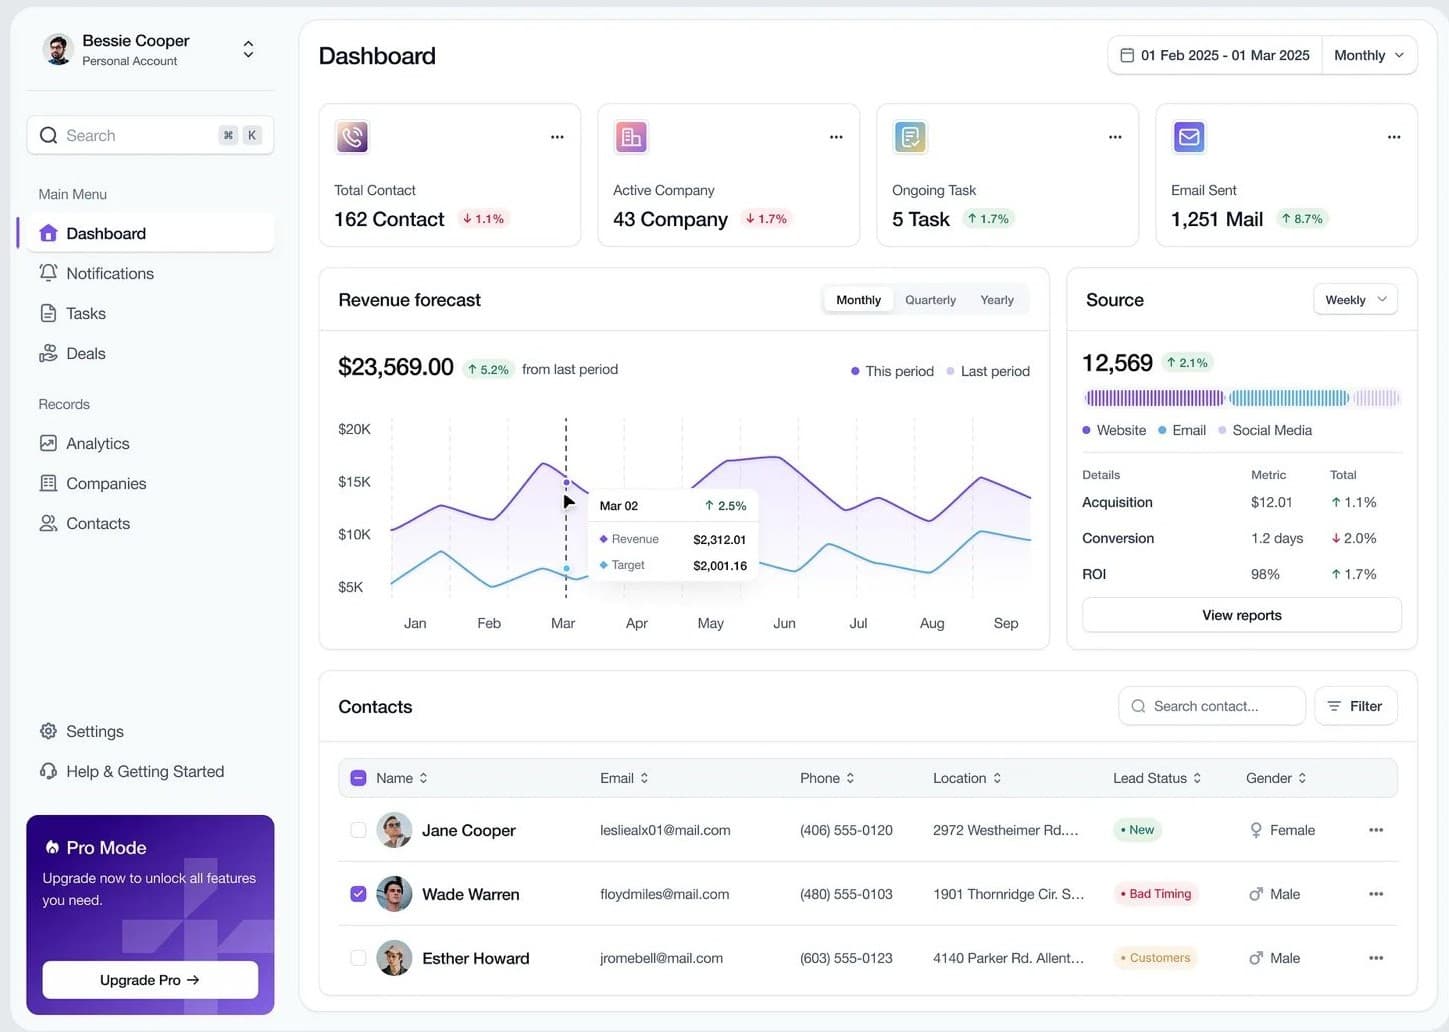
Task: Toggle the select-all checkbox in the table header
Action: pos(358,777)
